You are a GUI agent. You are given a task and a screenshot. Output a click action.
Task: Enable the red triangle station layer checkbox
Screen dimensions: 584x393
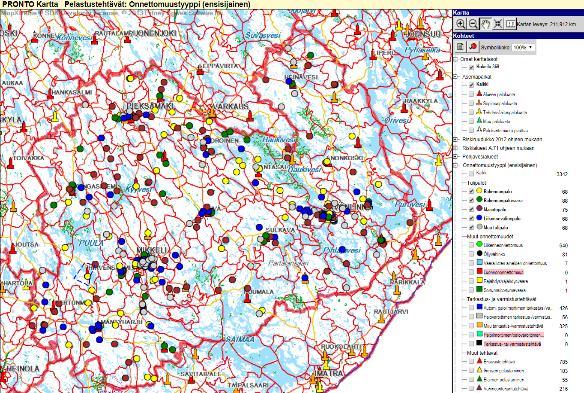click(472, 95)
